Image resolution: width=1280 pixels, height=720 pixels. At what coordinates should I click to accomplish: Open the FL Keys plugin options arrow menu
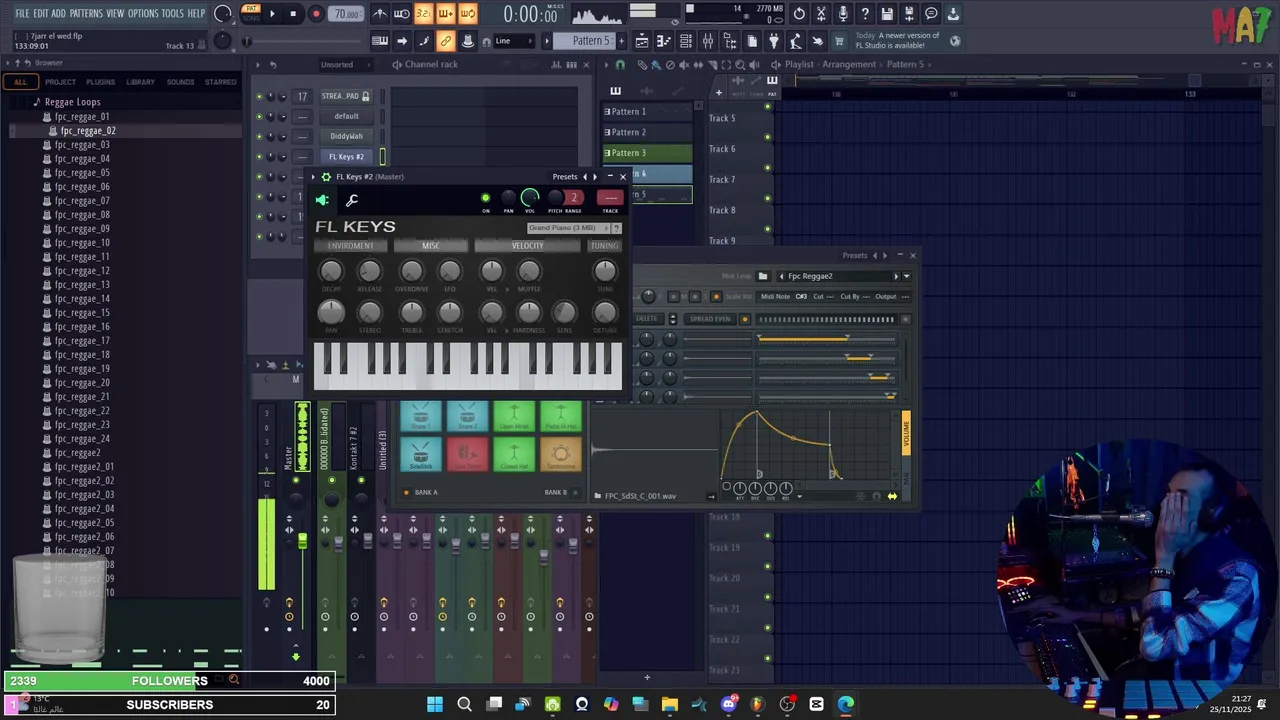(x=312, y=177)
